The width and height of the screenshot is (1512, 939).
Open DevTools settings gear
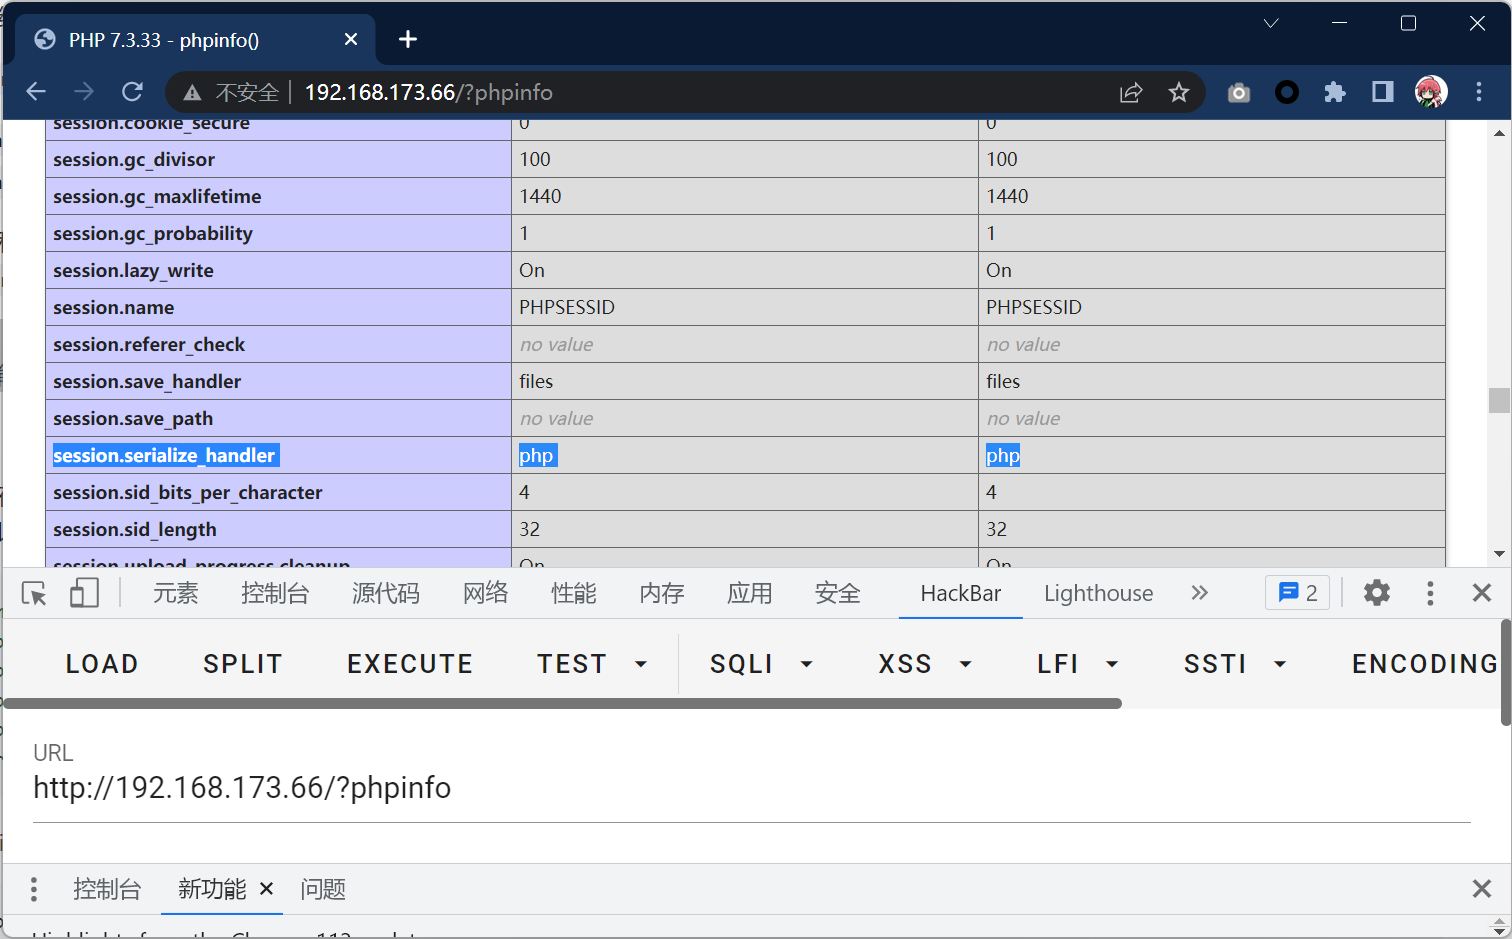[x=1377, y=593]
